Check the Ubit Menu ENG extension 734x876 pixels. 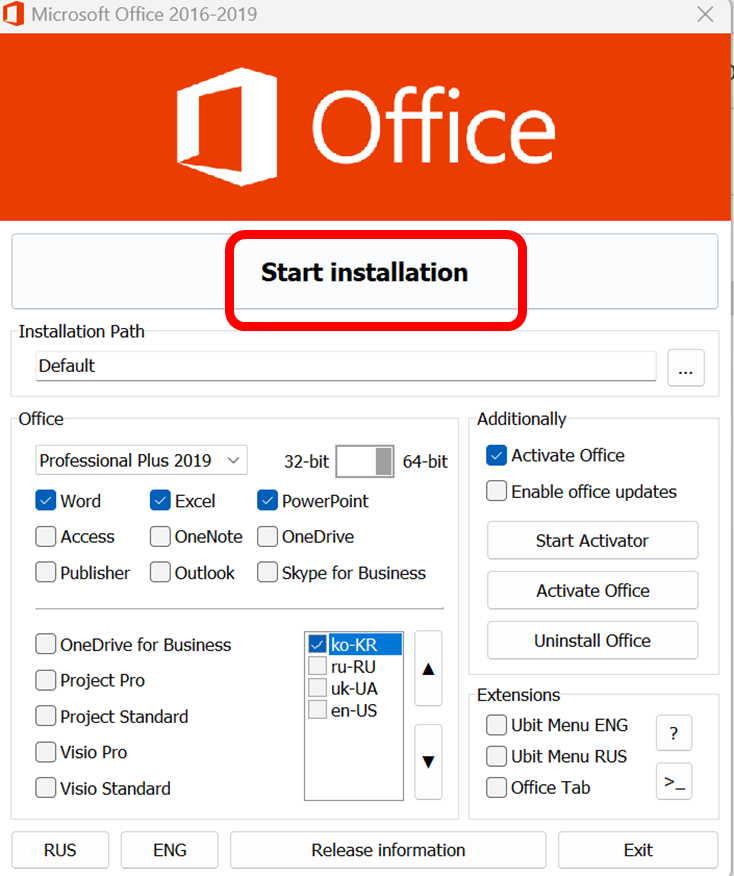(497, 725)
